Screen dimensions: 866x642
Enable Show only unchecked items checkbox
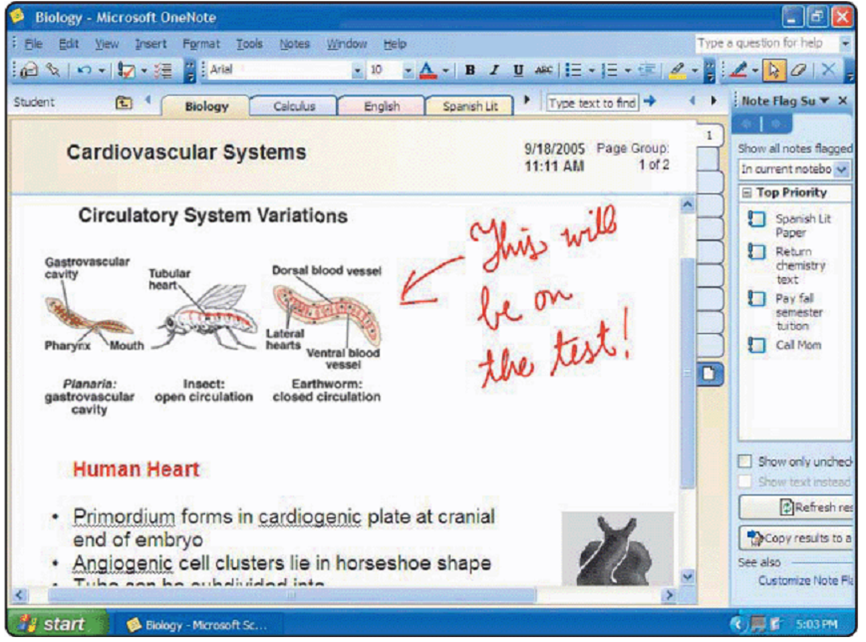(745, 462)
